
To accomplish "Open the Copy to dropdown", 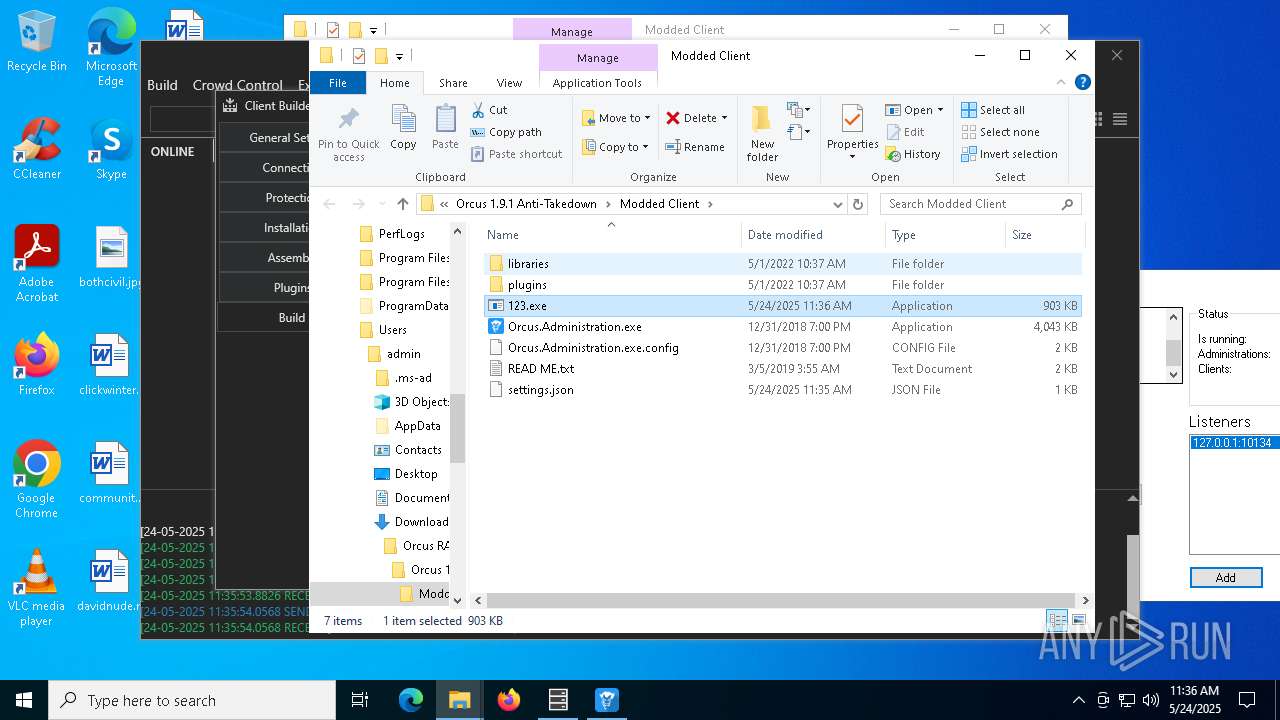I will pyautogui.click(x=616, y=147).
